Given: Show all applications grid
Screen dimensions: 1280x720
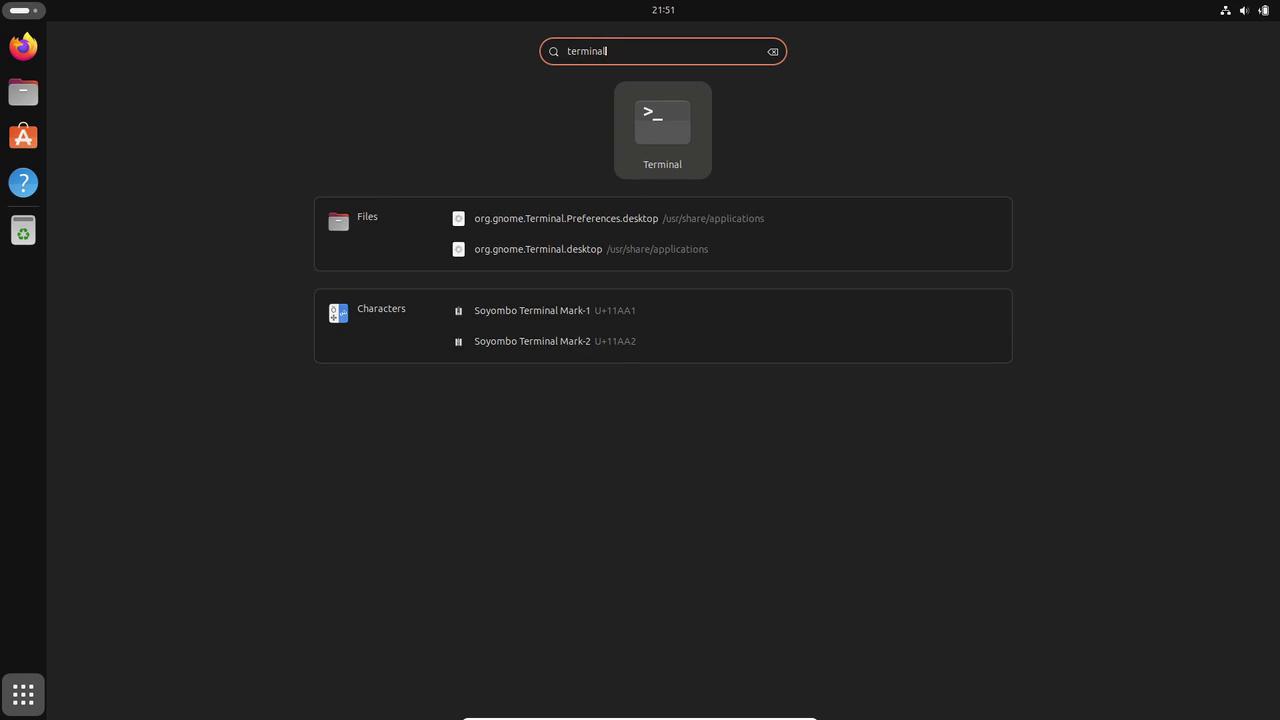Looking at the screenshot, I should point(23,694).
